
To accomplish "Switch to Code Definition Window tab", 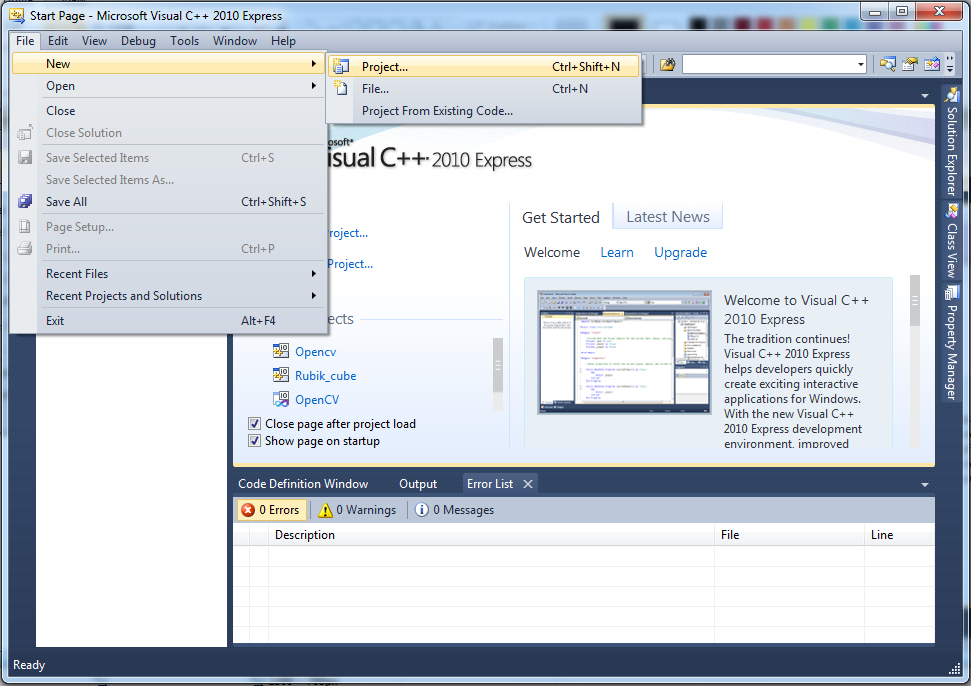I will [303, 484].
